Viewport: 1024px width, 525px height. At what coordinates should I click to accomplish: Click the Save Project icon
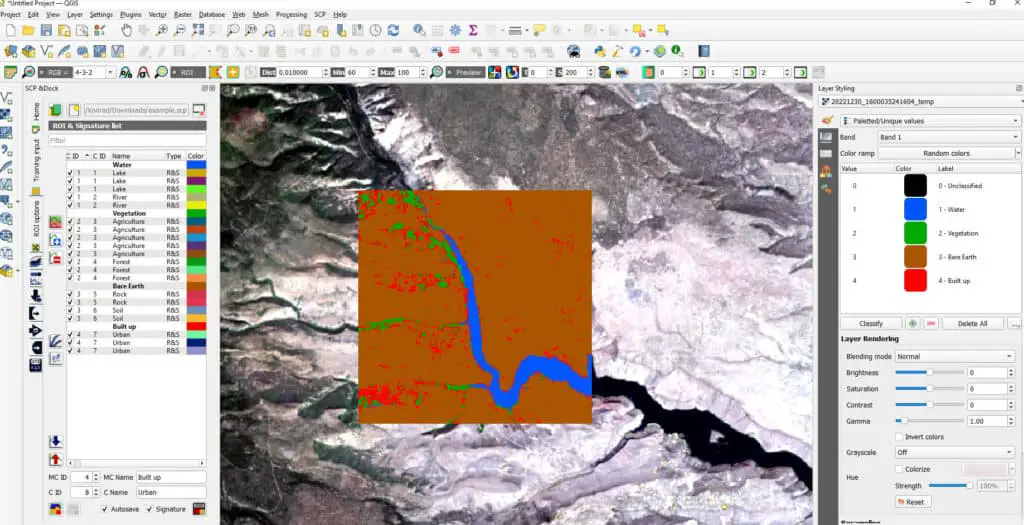[46, 31]
